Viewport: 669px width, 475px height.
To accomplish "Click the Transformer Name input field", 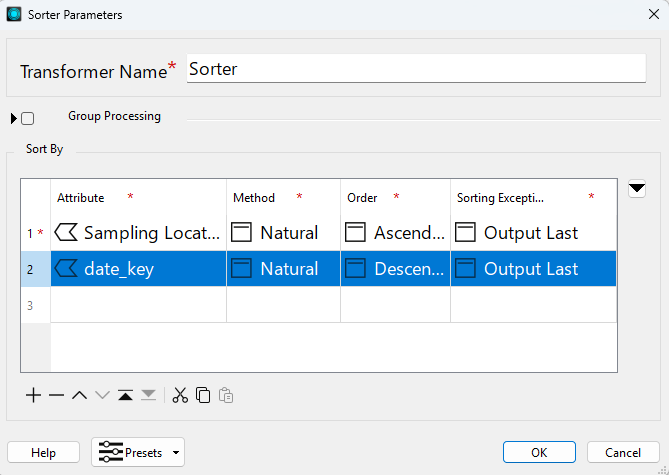I will tap(416, 68).
